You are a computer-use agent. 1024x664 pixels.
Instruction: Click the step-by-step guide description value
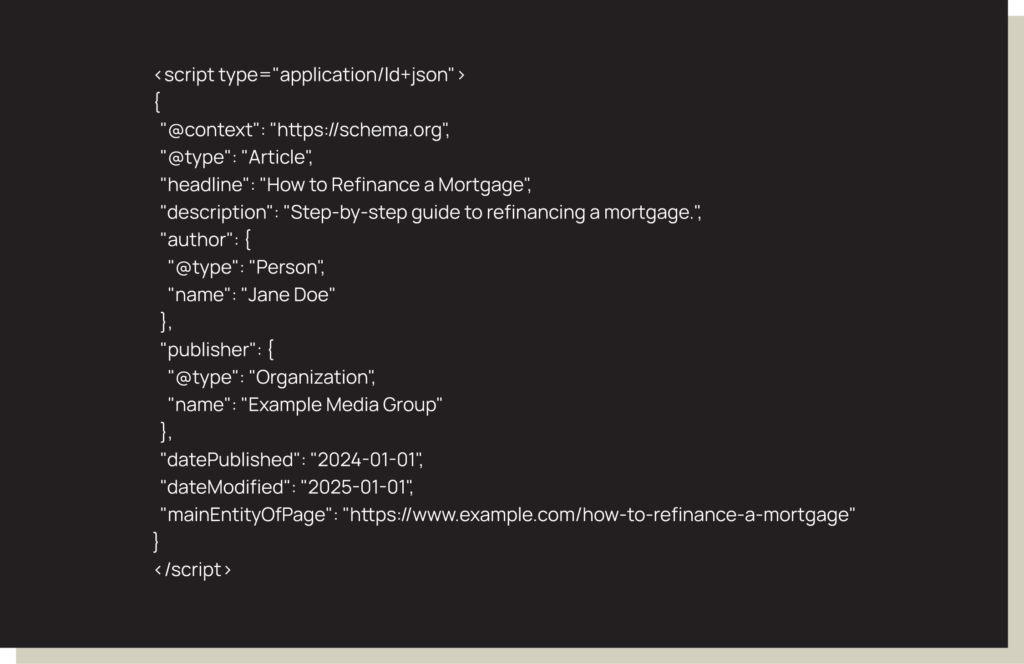coord(491,212)
